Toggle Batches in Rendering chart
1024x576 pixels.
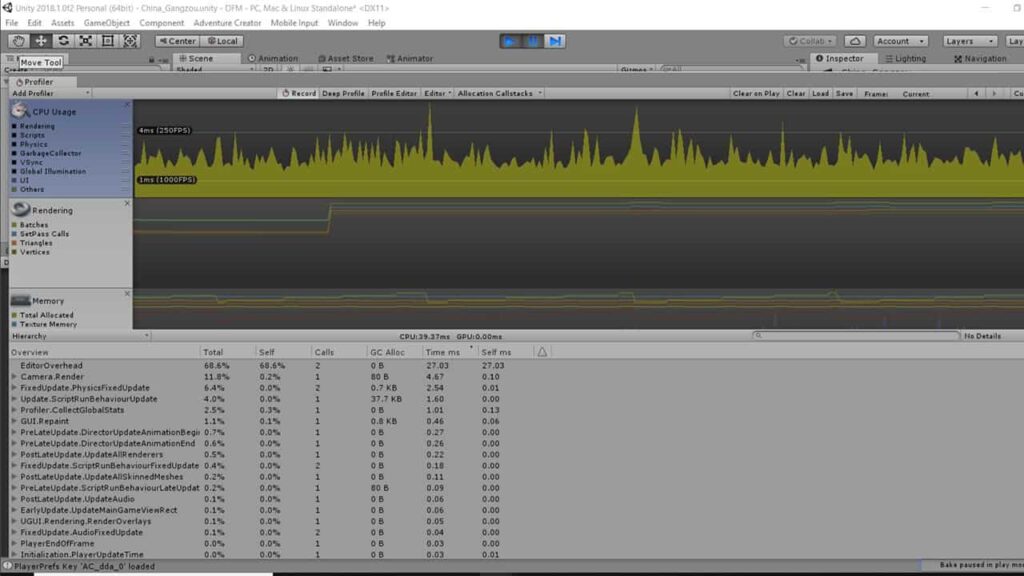click(x=14, y=225)
